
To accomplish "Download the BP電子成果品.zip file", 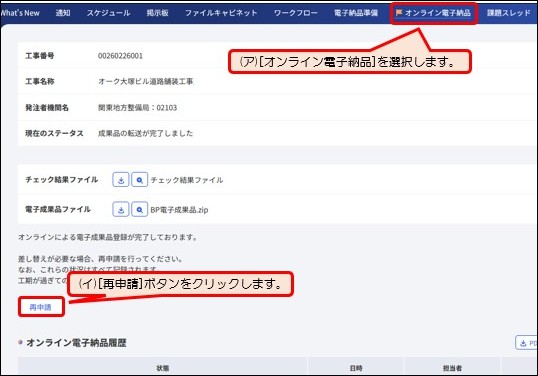I will pos(121,210).
